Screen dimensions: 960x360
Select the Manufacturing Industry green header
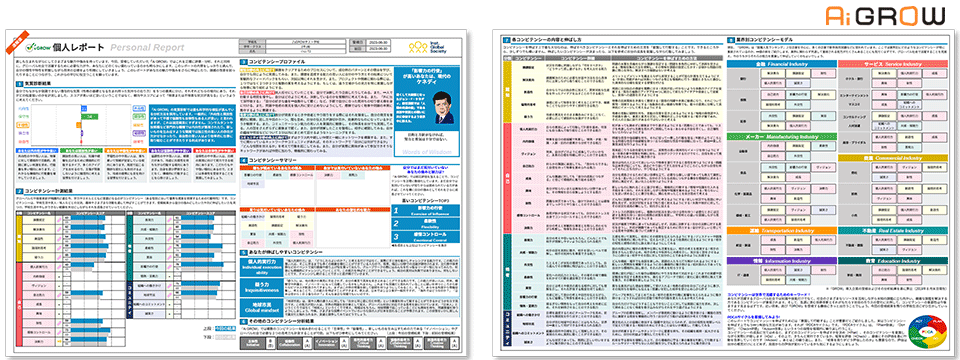click(781, 136)
